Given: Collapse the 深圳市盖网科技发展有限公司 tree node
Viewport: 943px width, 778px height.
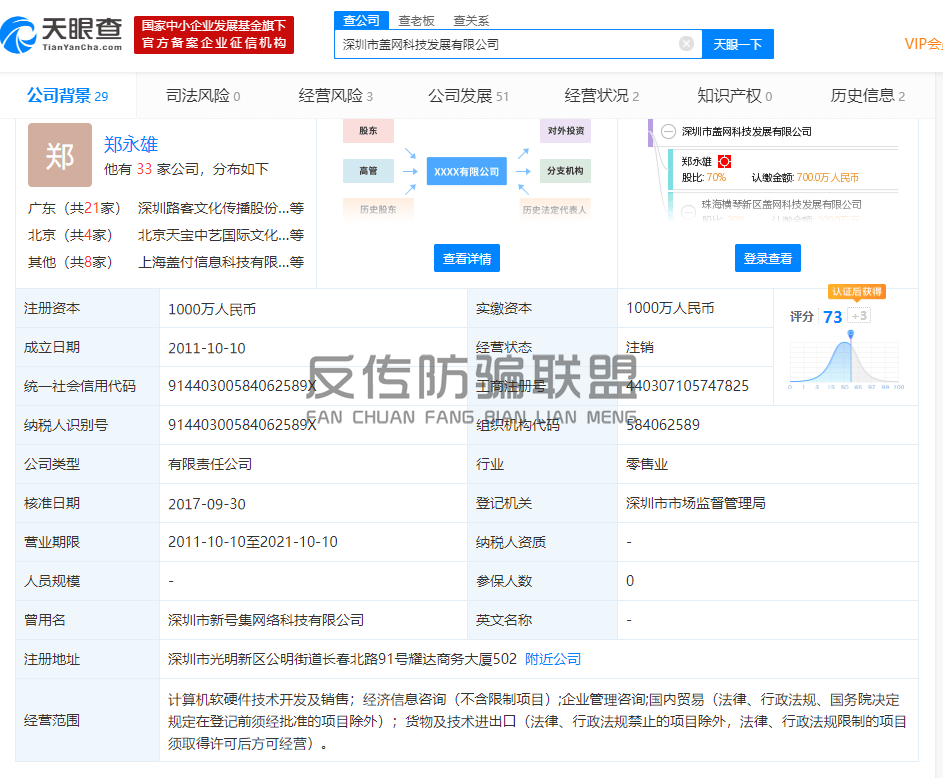Looking at the screenshot, I should coord(666,131).
